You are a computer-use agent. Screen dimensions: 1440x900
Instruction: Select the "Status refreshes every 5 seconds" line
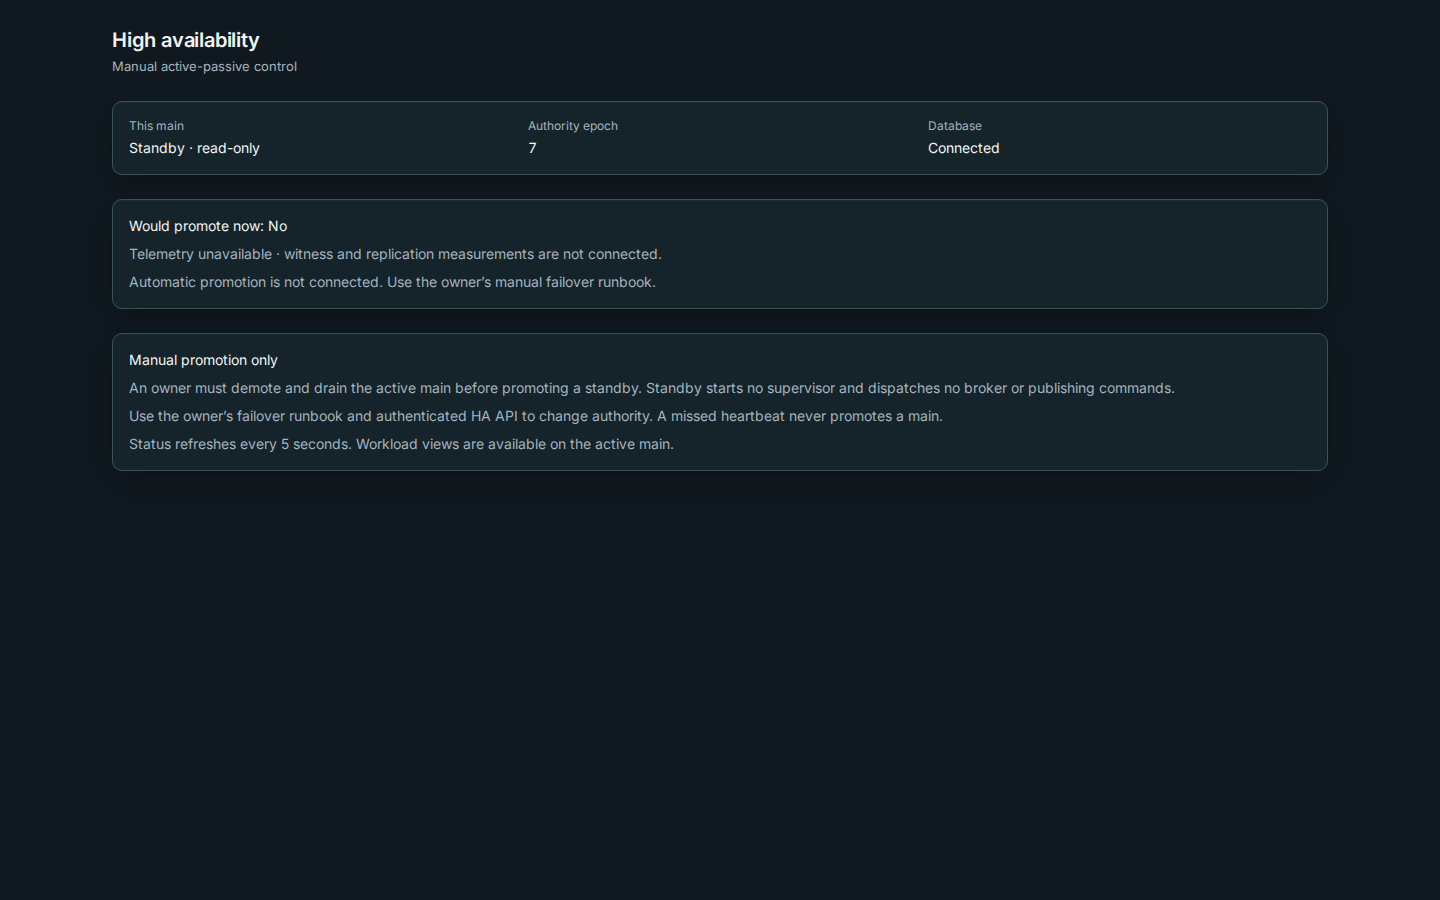401,444
